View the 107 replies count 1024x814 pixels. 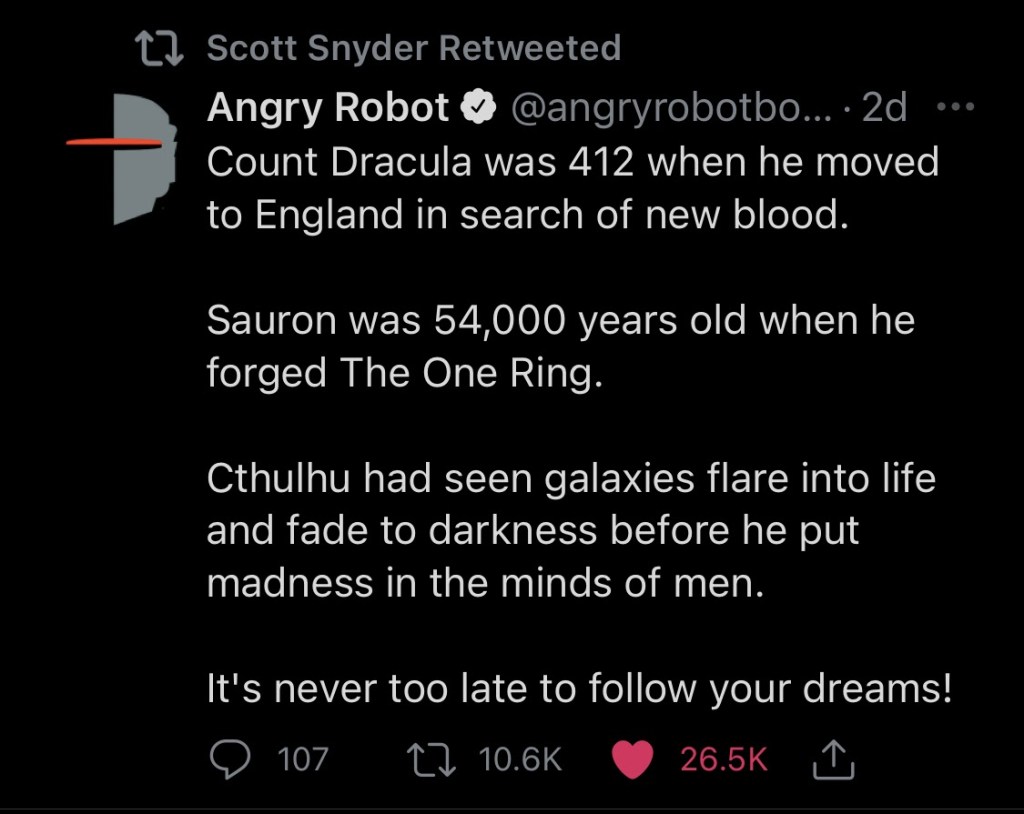coord(302,759)
